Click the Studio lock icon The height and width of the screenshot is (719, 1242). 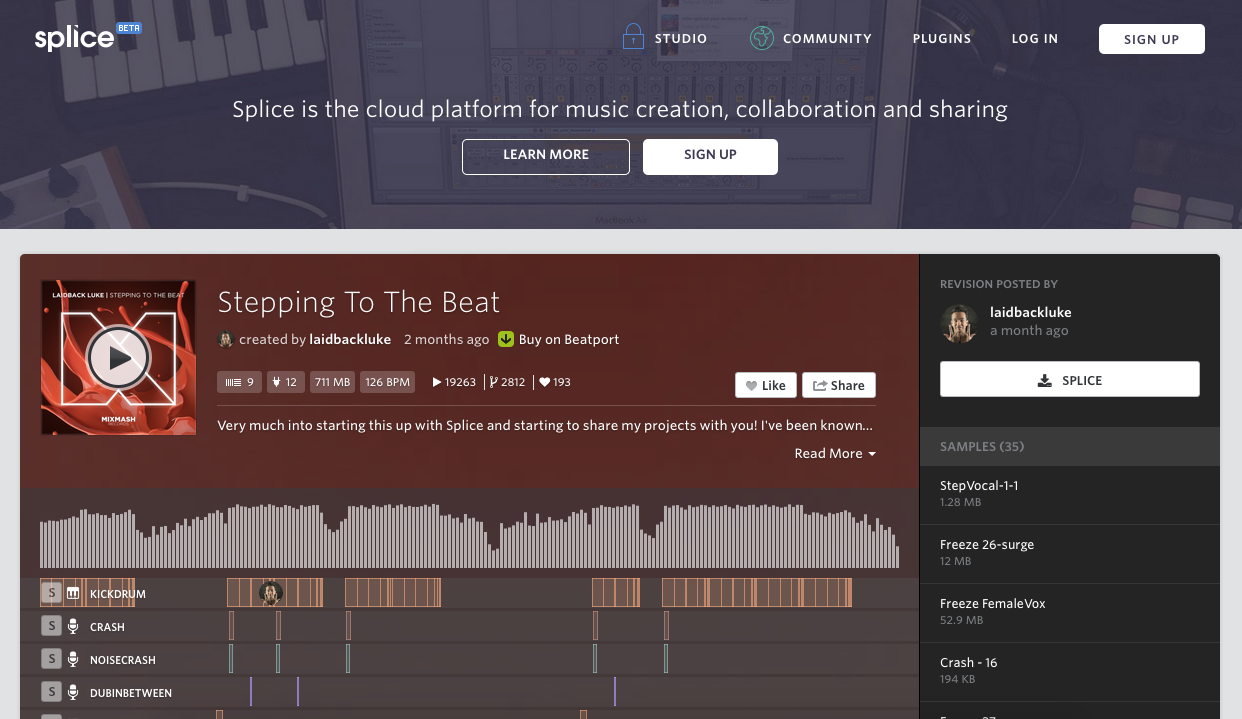point(633,38)
